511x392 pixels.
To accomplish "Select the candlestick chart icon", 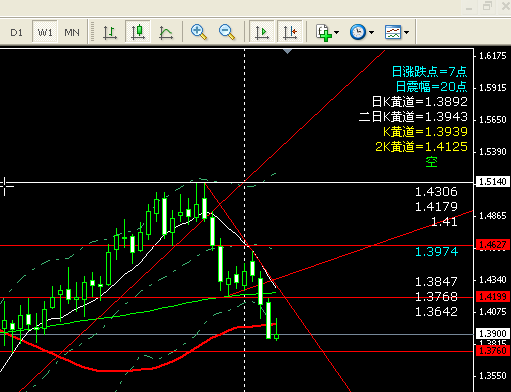I will point(138,32).
